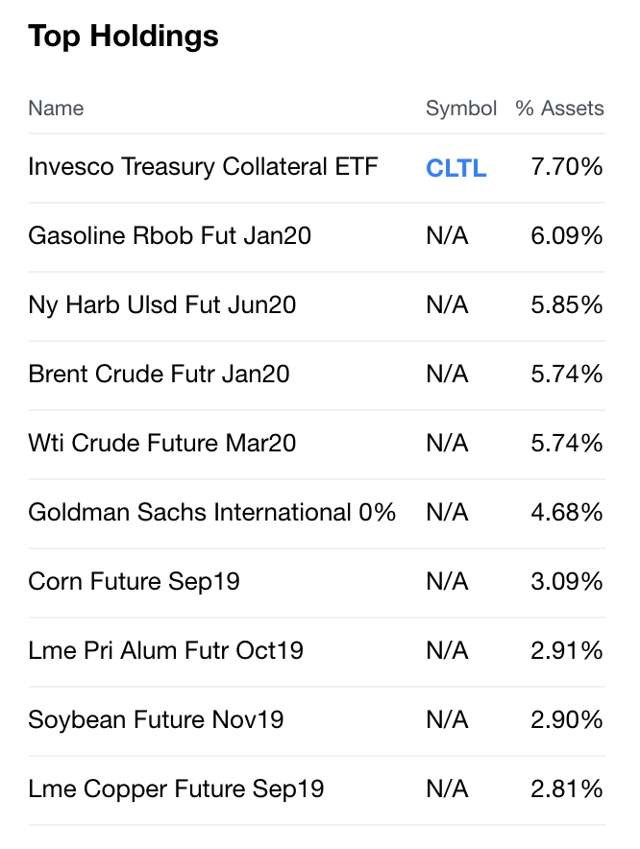640x849 pixels.
Task: Open the CLTL symbol link
Action: (x=456, y=168)
